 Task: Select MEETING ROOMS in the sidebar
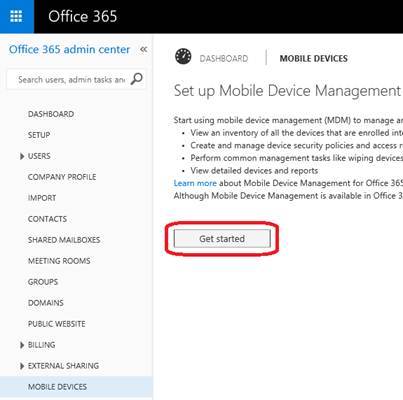pyautogui.click(x=59, y=261)
